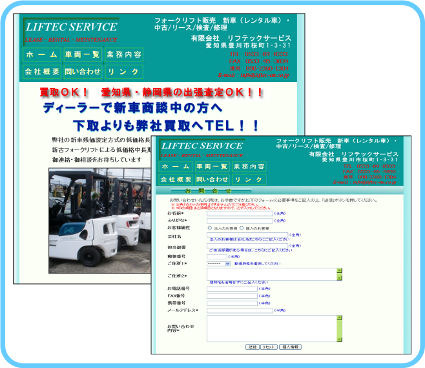Open 問い合わせ button on back page
Screen dimensions: 425x368
click(x=83, y=71)
